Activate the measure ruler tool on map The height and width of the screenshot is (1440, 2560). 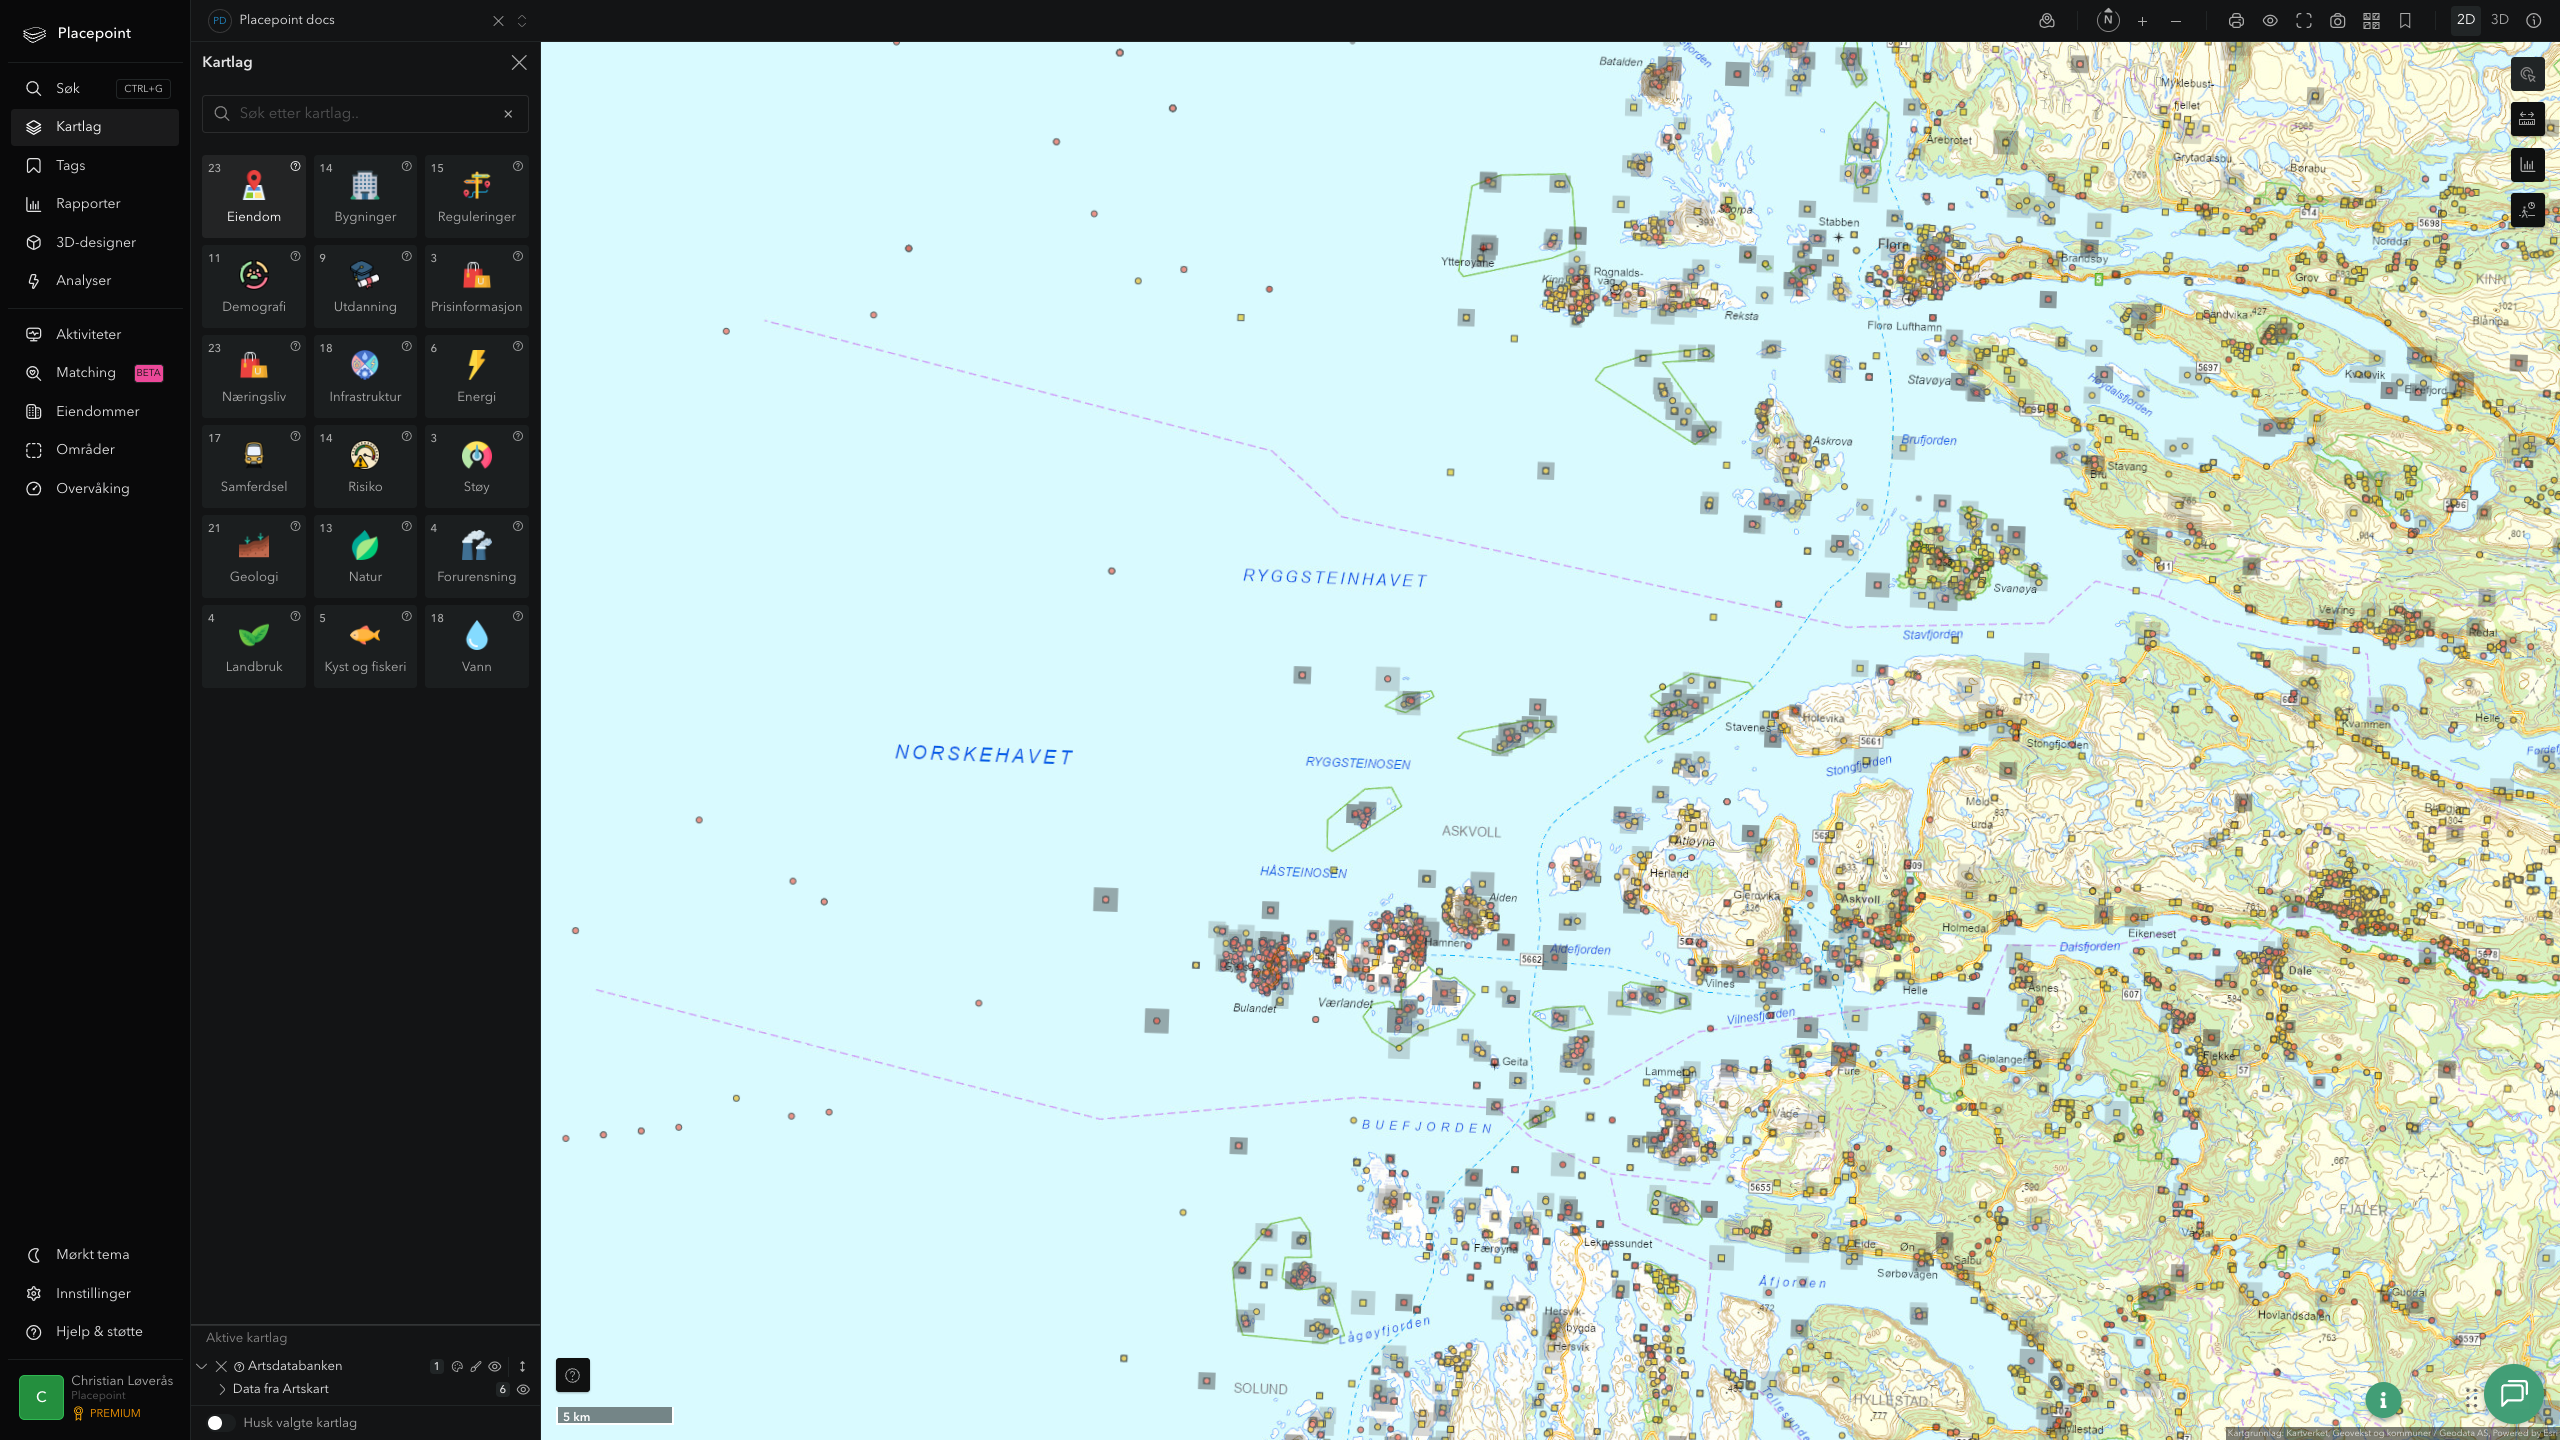[x=2527, y=119]
